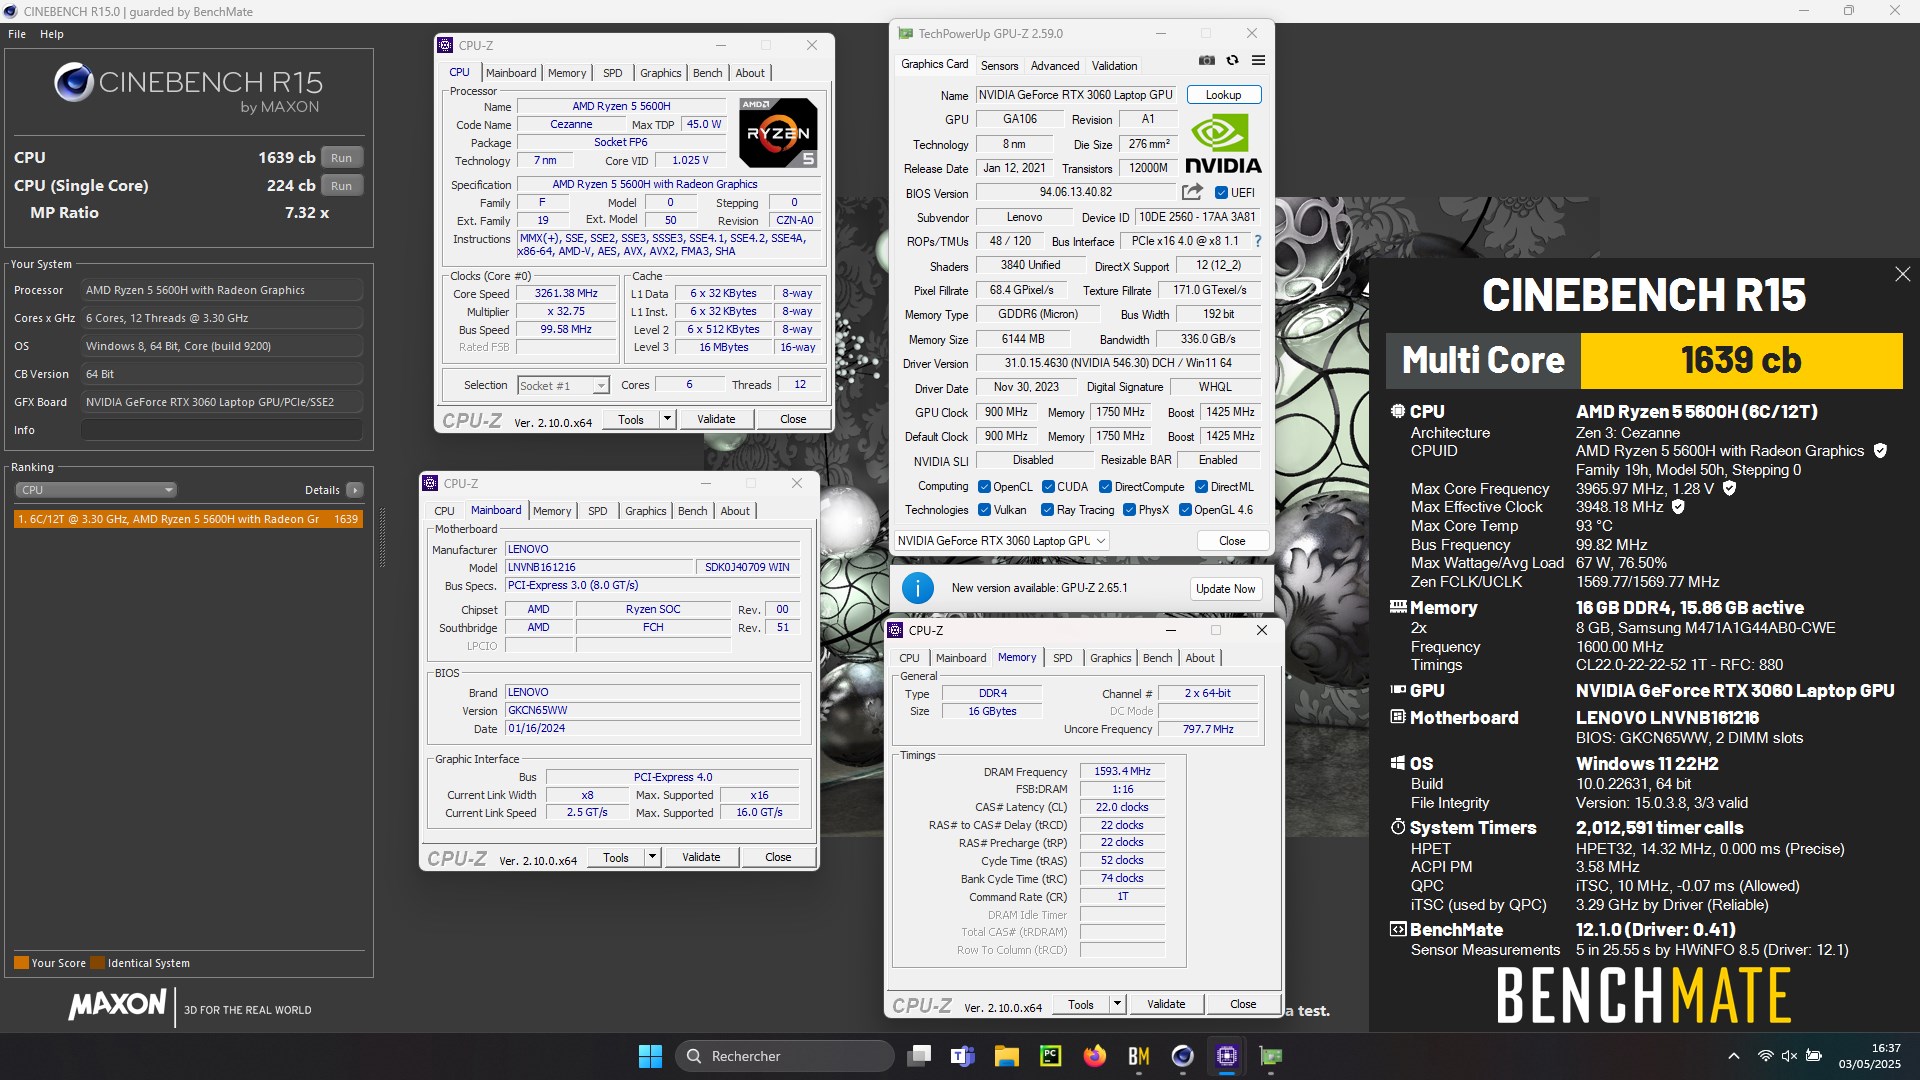The image size is (1920, 1080).
Task: Open SPD tab in CPU-Z Memory window
Action: tap(1062, 658)
